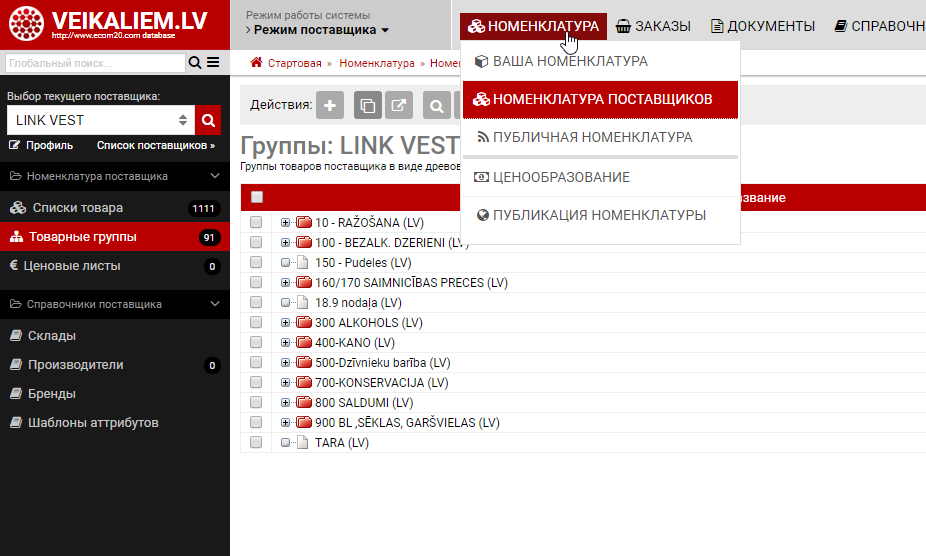Tick the checkbox next to 300 ALKOHOLS
This screenshot has height=556, width=926.
(x=256, y=323)
